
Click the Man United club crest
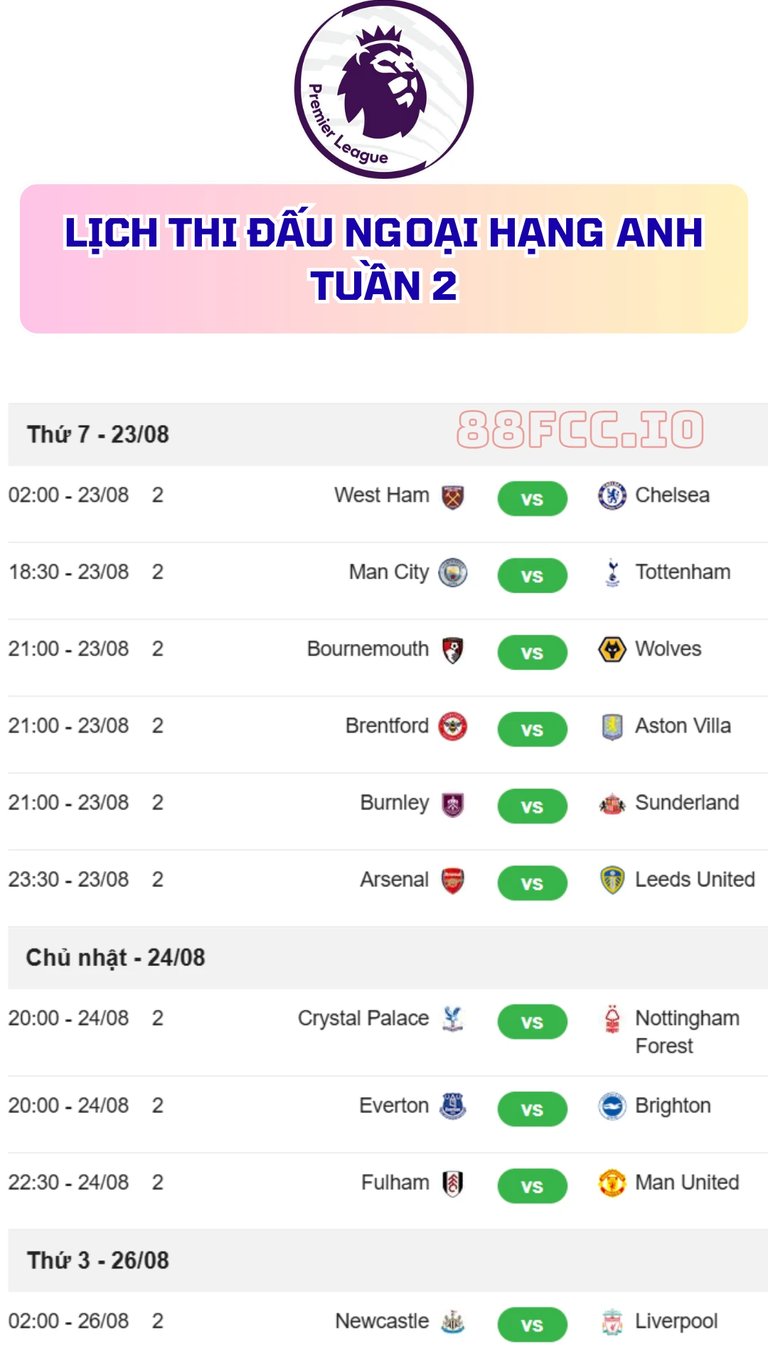coord(612,1184)
